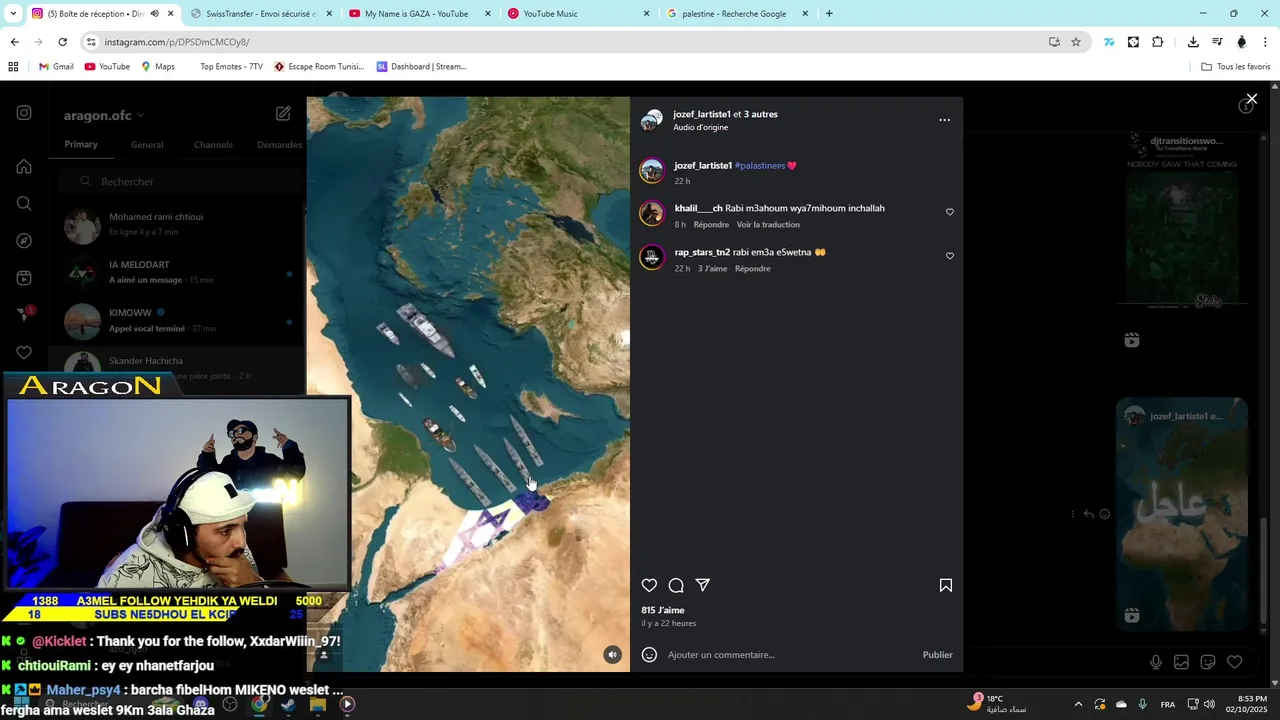Open the Tous les favoris folder
This screenshot has width=1280, height=720.
(1236, 67)
